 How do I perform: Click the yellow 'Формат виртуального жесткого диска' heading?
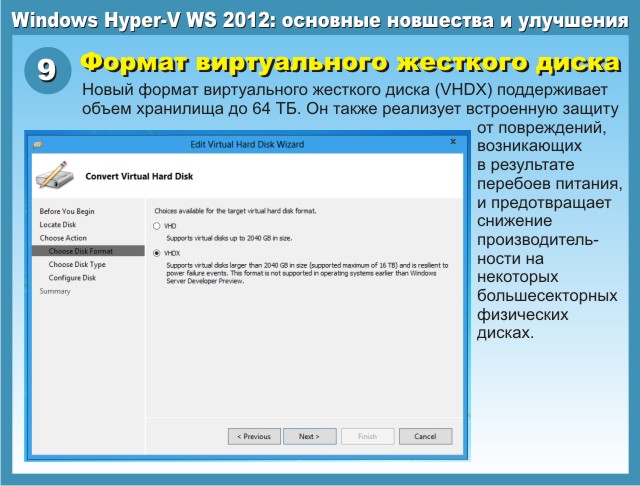(x=351, y=64)
